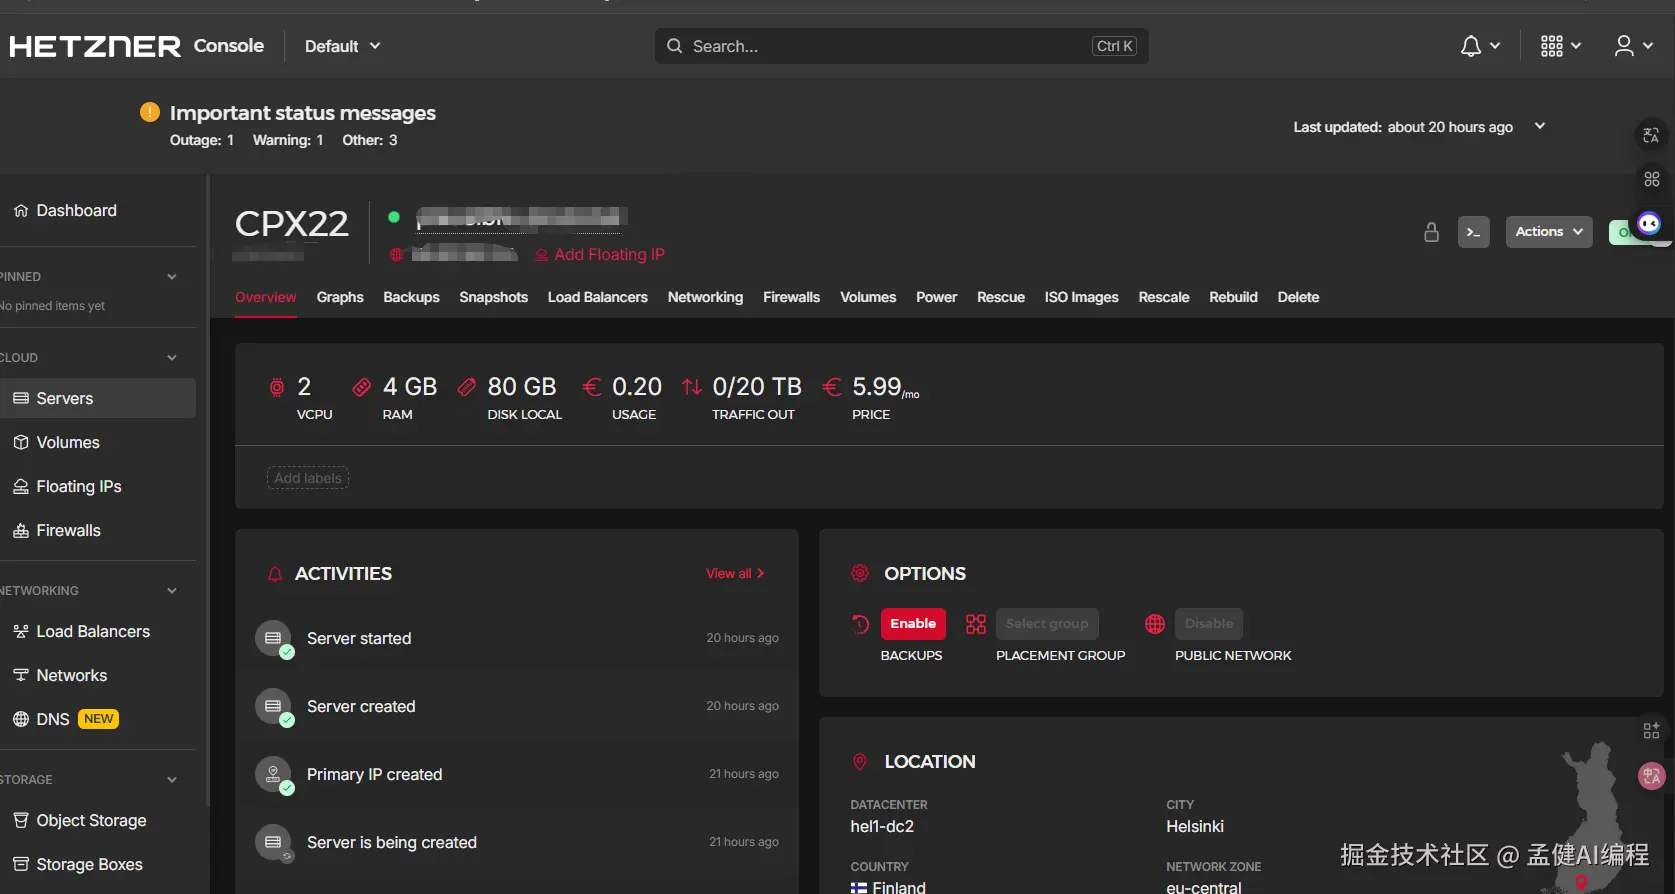The image size is (1675, 894).
Task: Click the placement group icon
Action: [x=976, y=624]
